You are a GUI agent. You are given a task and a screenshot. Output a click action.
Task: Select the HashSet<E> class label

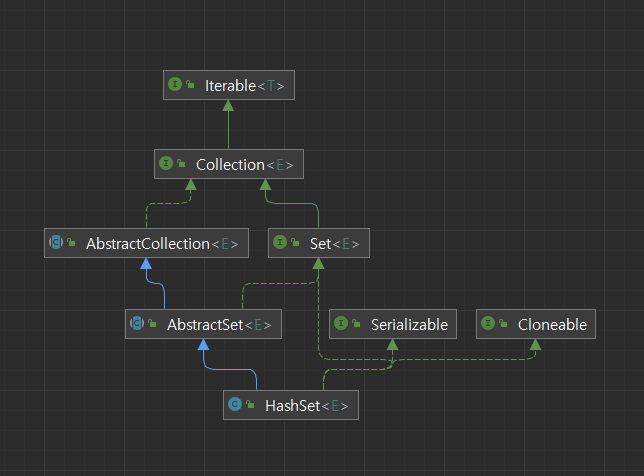pyautogui.click(x=307, y=405)
